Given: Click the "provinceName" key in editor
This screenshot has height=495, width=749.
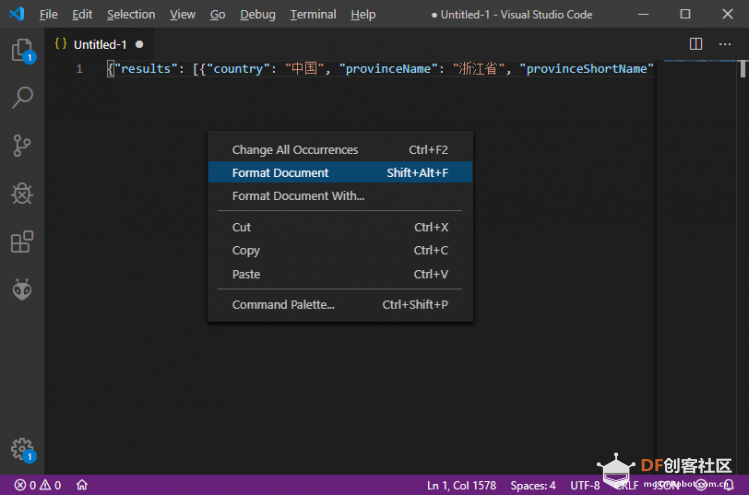Looking at the screenshot, I should coord(388,69).
